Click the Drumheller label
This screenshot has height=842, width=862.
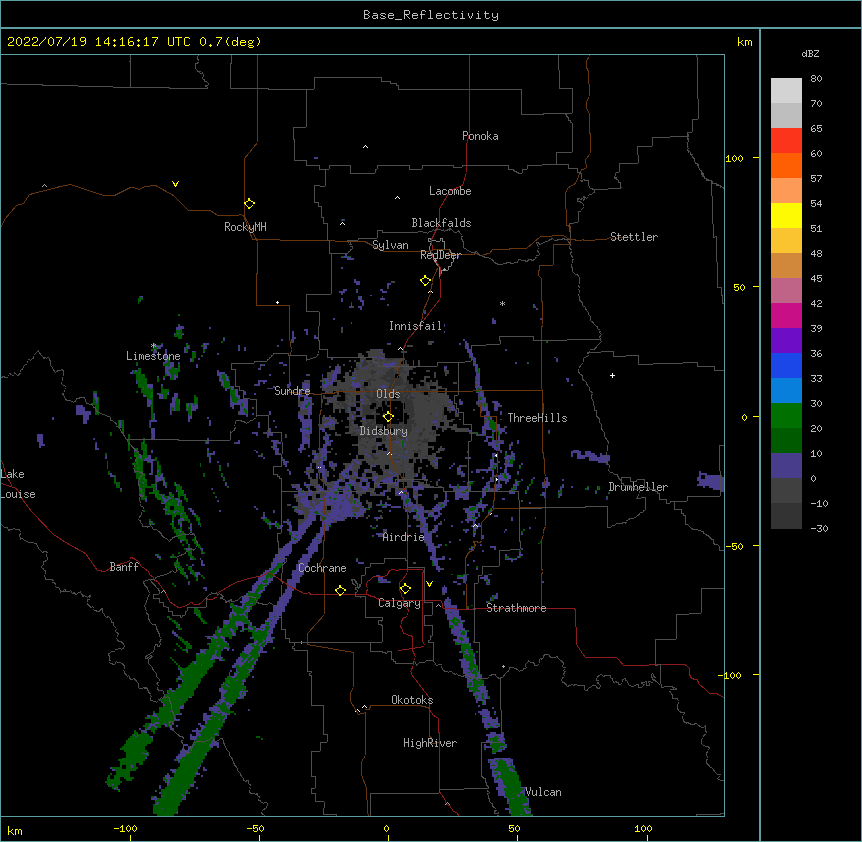tap(638, 487)
